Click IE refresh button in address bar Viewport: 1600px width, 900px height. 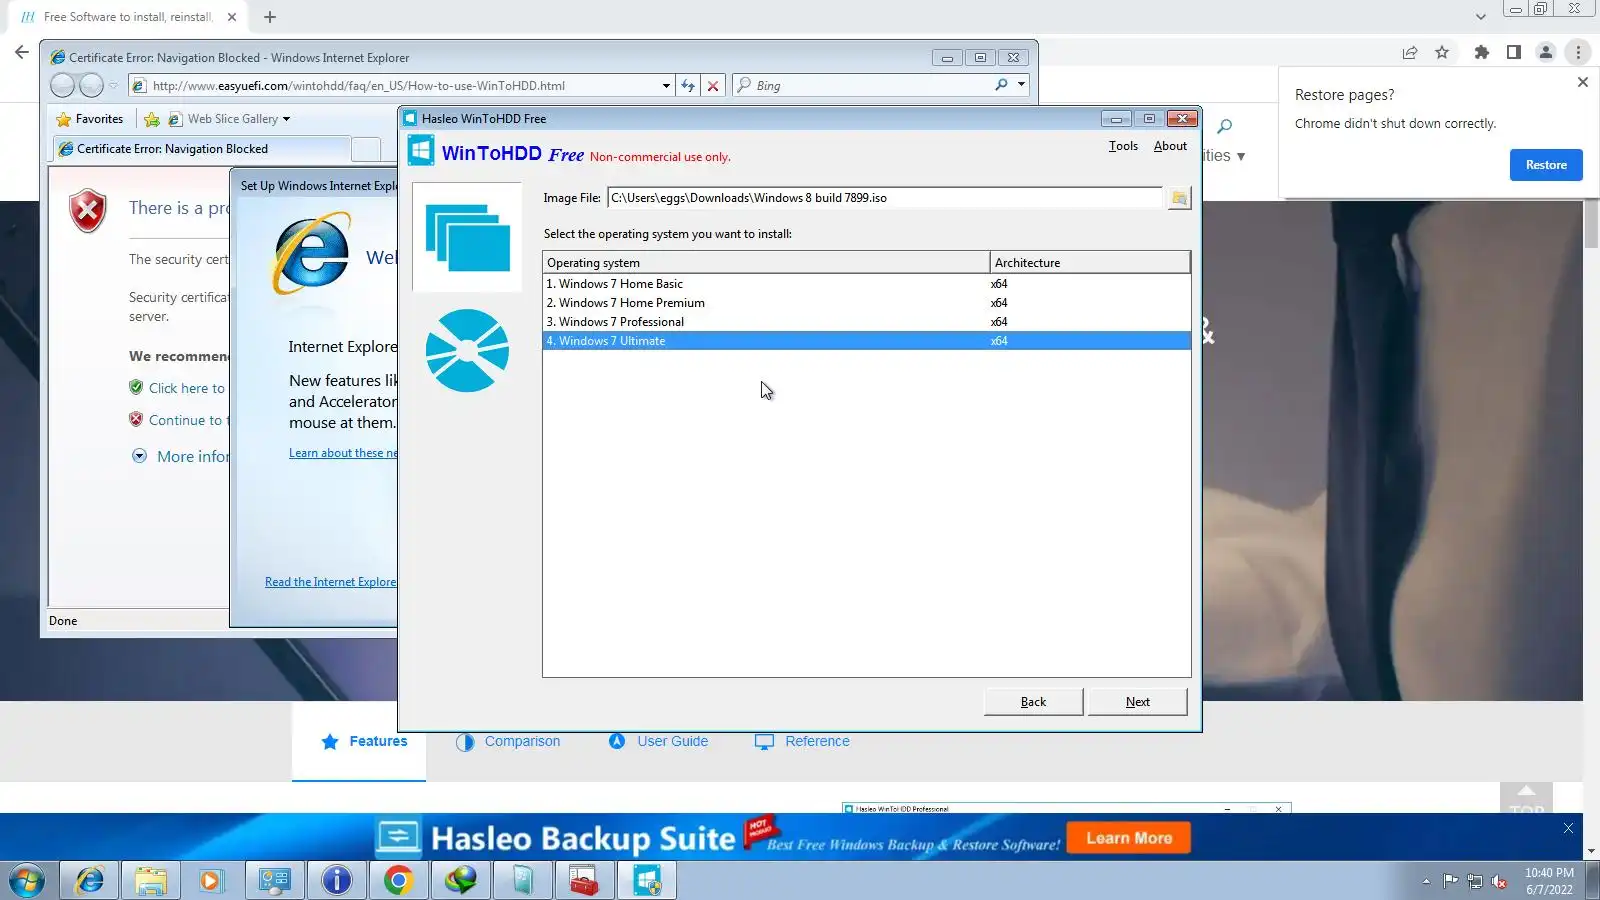688,86
